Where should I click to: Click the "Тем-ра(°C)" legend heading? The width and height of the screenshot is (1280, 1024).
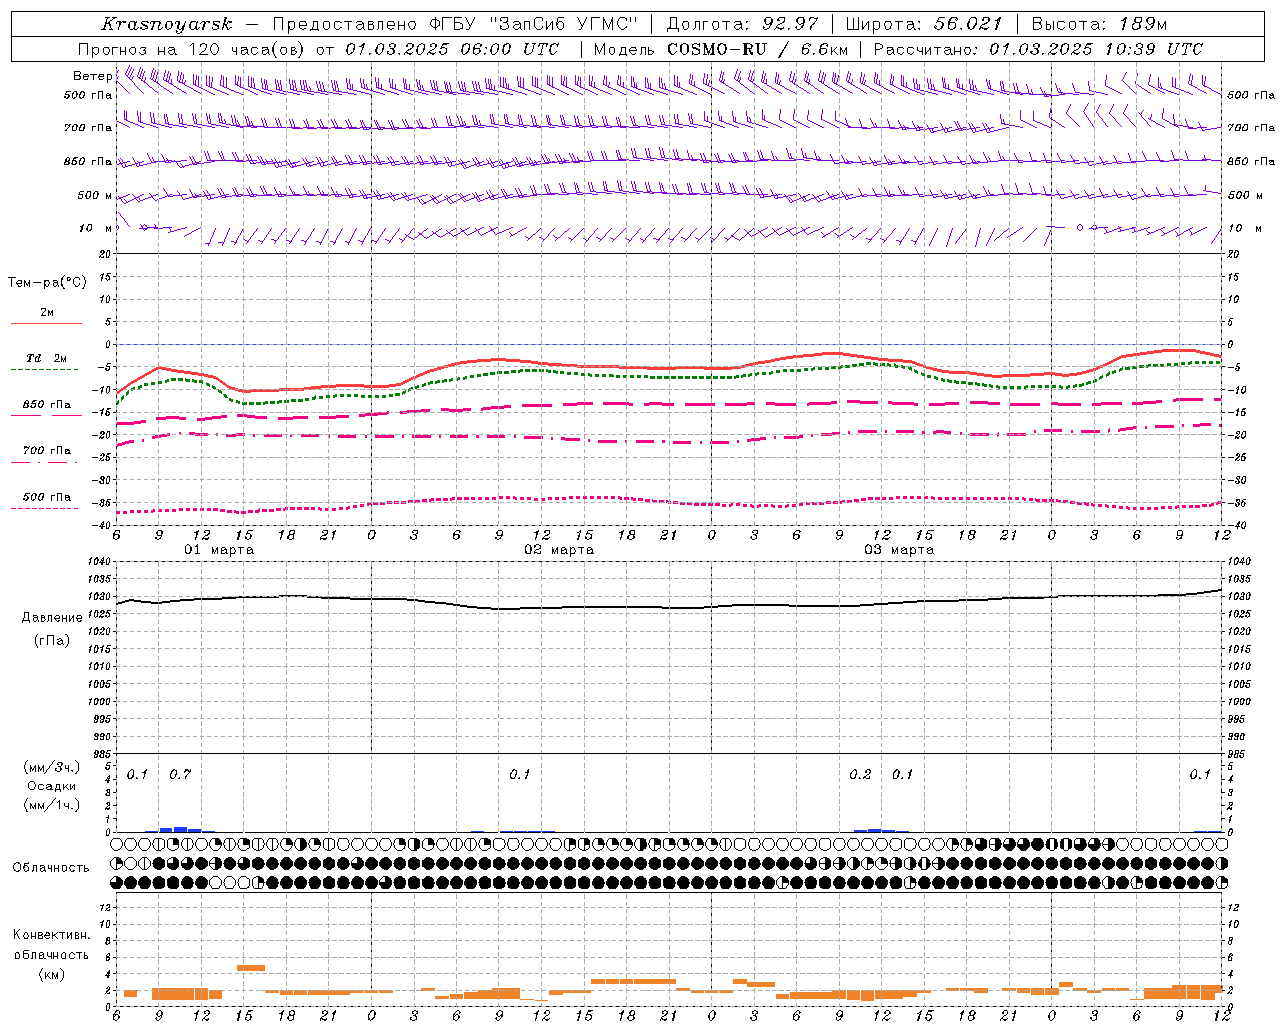coord(47,283)
